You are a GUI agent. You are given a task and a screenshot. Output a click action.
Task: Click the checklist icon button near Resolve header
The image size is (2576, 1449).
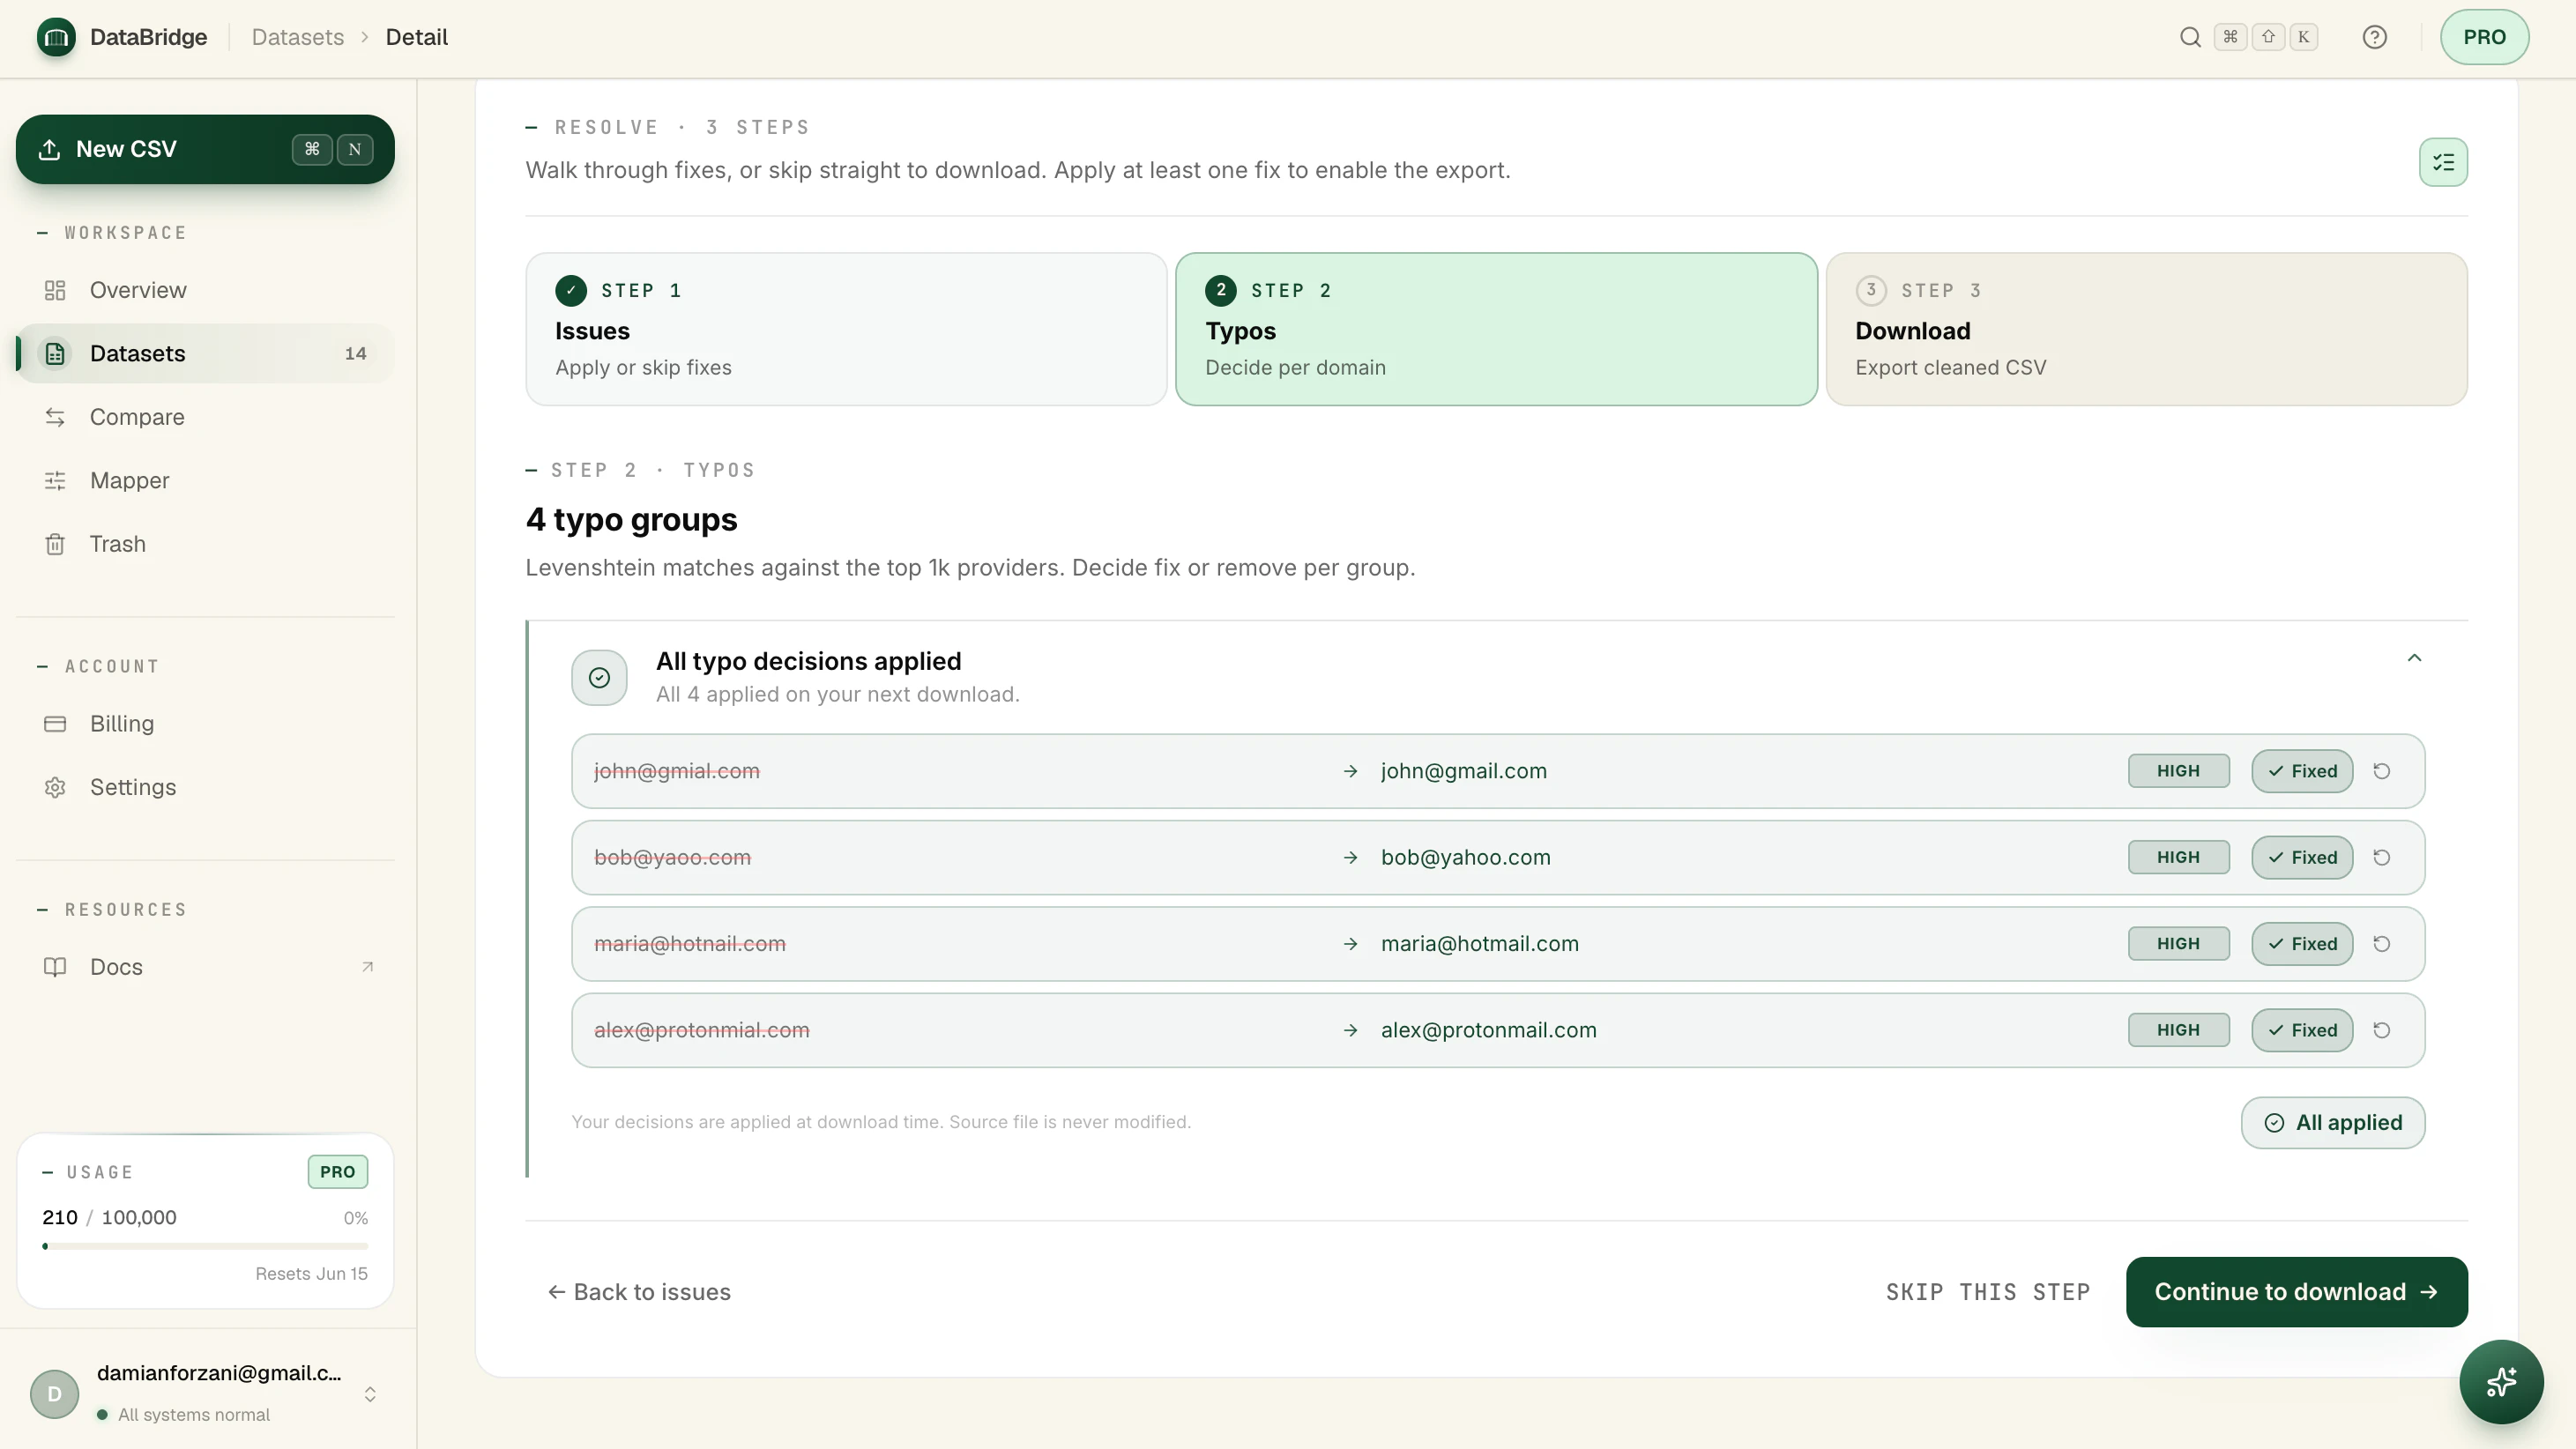click(2443, 162)
